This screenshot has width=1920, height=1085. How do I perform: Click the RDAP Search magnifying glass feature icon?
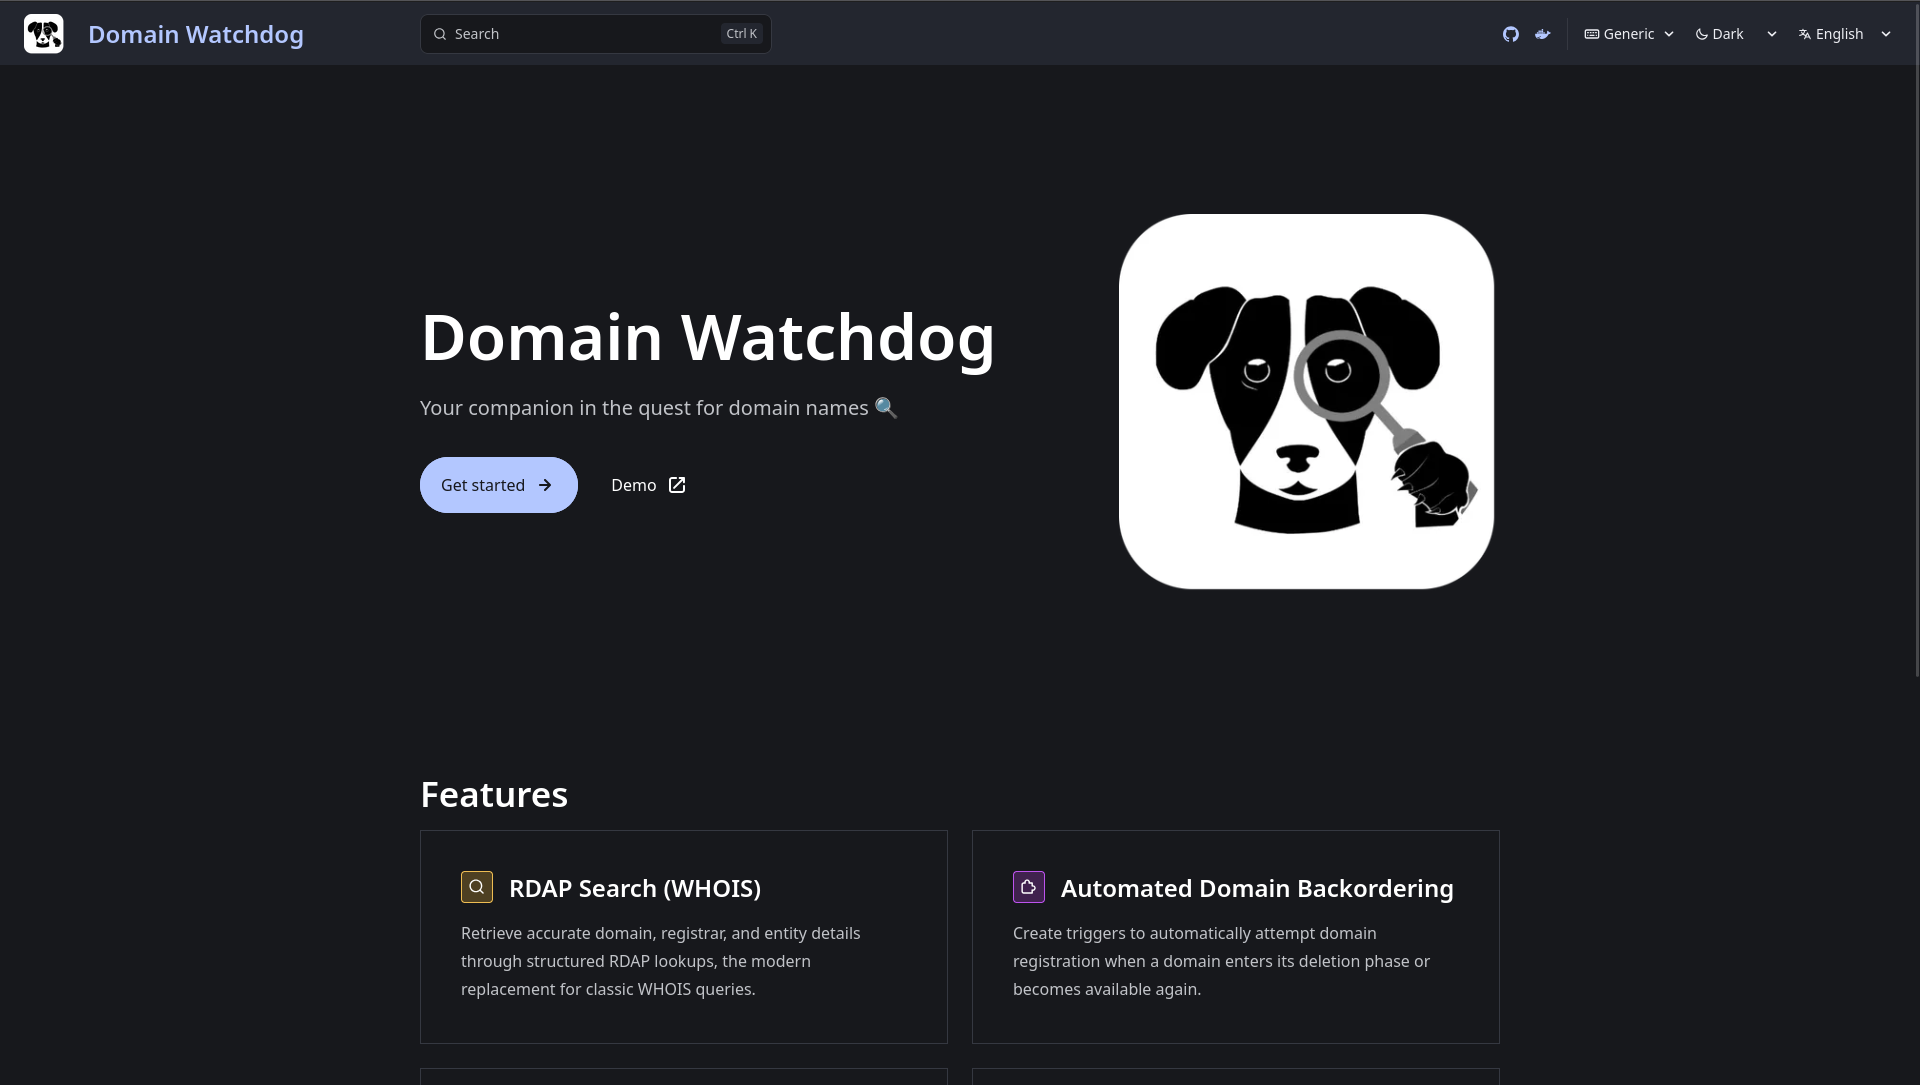477,887
